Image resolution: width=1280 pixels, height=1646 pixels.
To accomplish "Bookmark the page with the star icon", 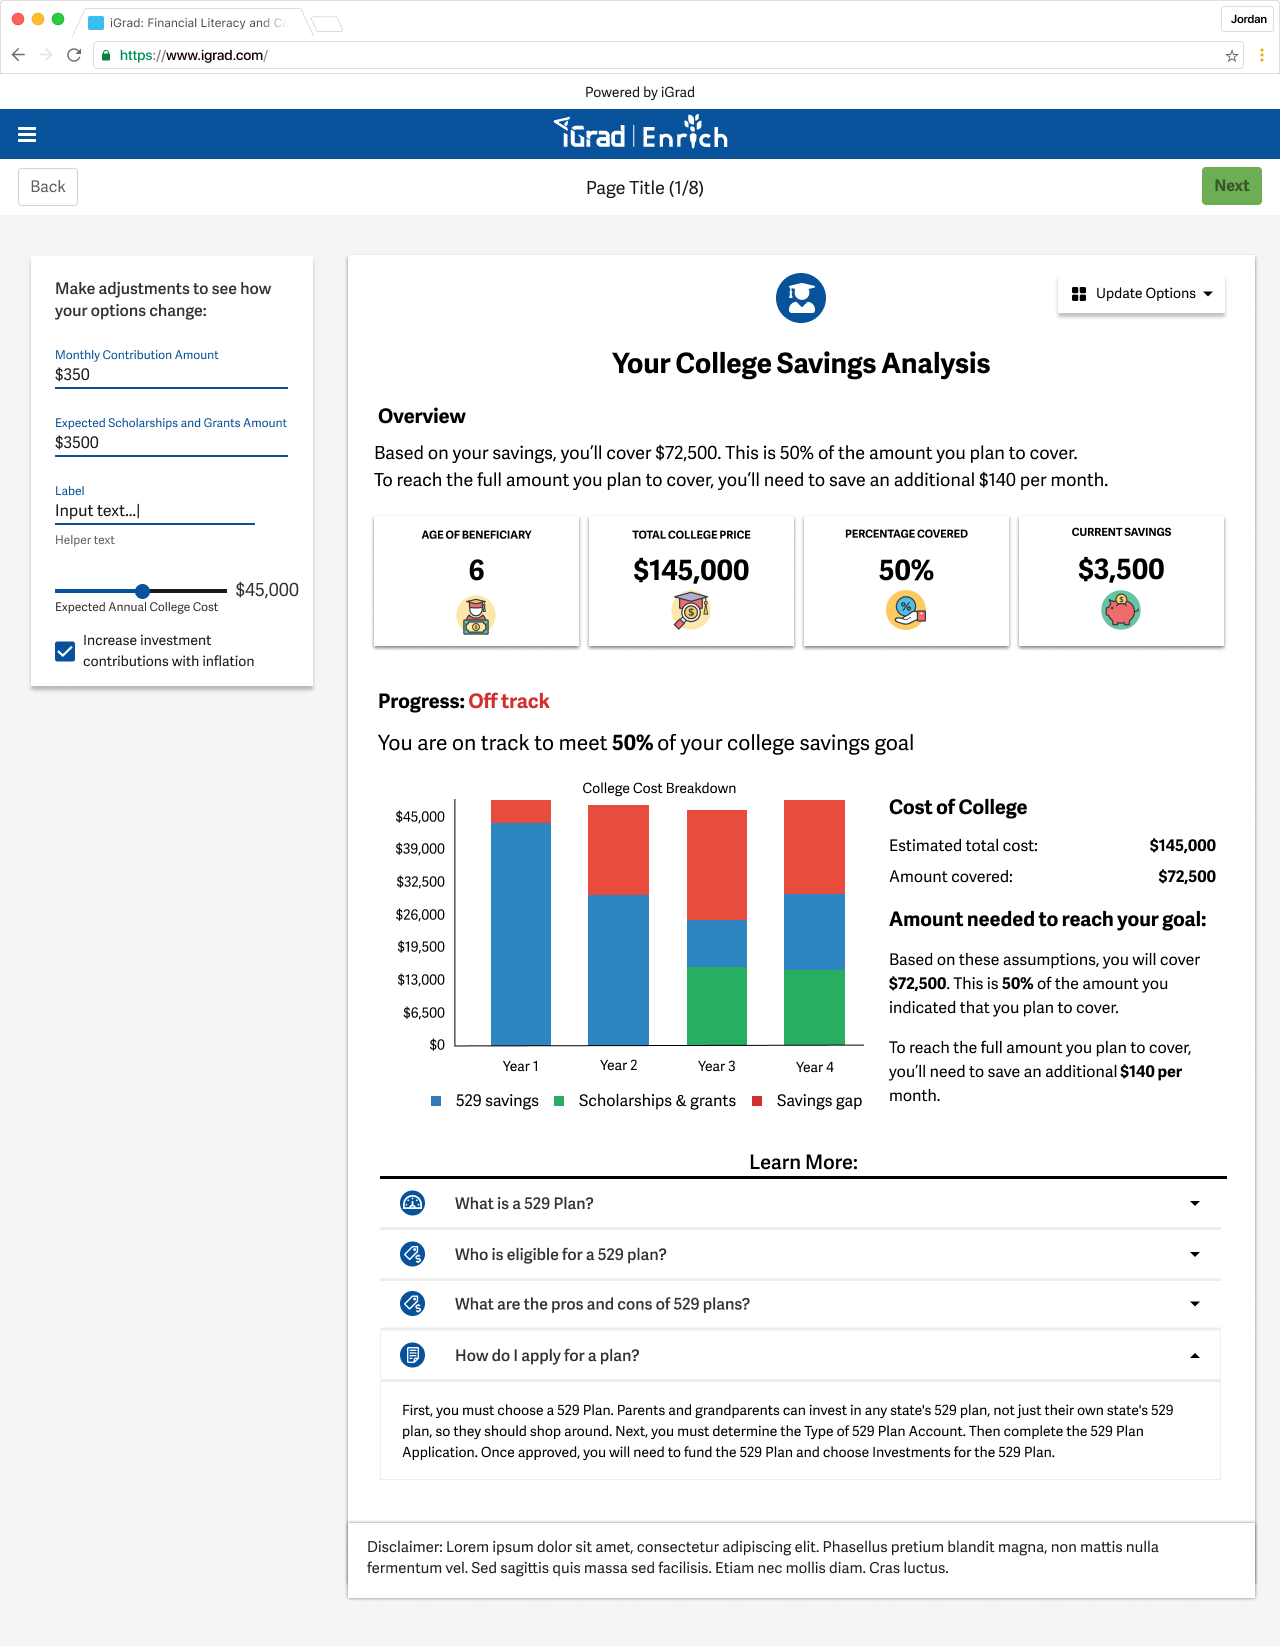I will 1232,56.
